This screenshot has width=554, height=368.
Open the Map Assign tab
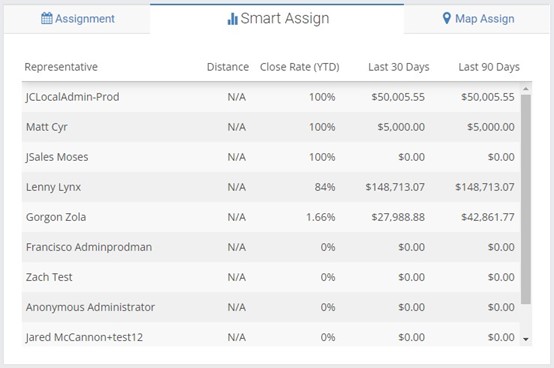[x=478, y=19]
